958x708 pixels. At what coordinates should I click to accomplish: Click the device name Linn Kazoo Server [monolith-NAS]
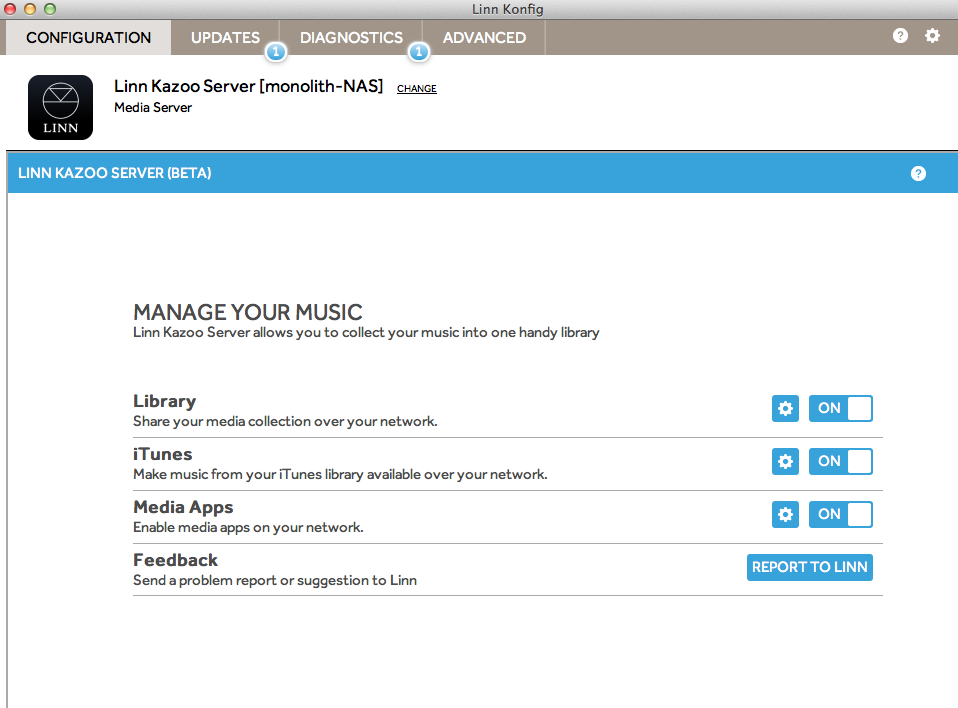point(249,86)
